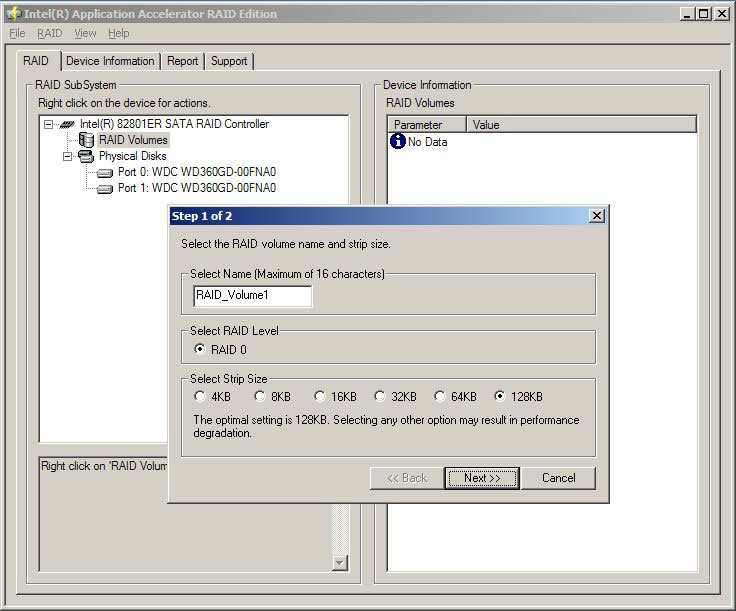Click the Next >> button
This screenshot has height=611, width=736.
tap(482, 478)
